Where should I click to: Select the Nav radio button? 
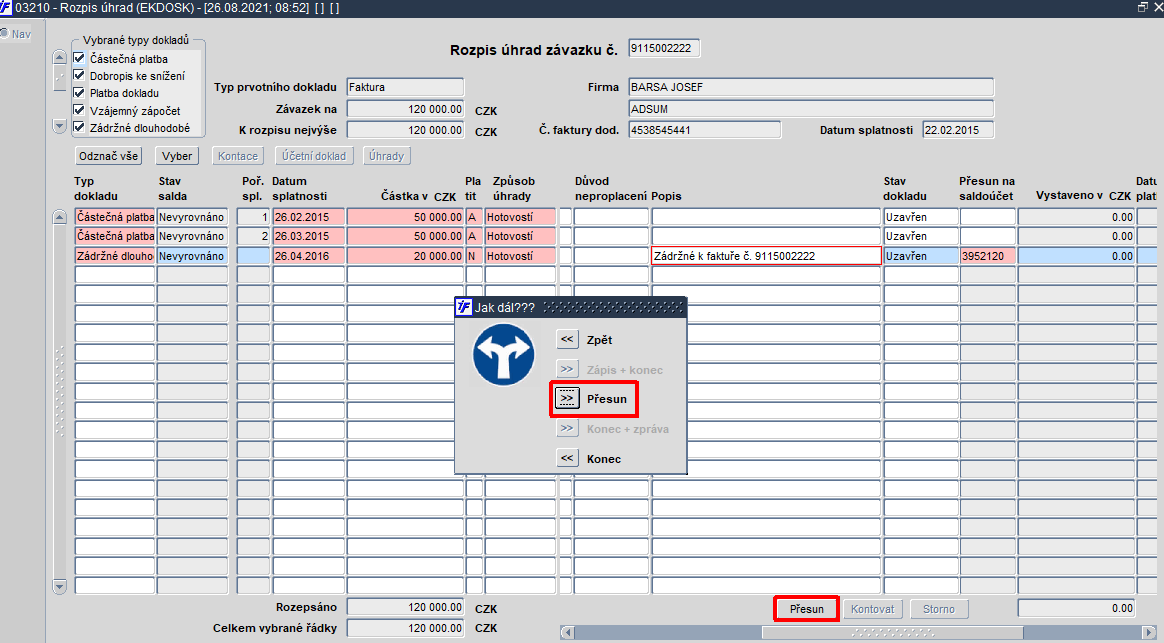click(4, 33)
